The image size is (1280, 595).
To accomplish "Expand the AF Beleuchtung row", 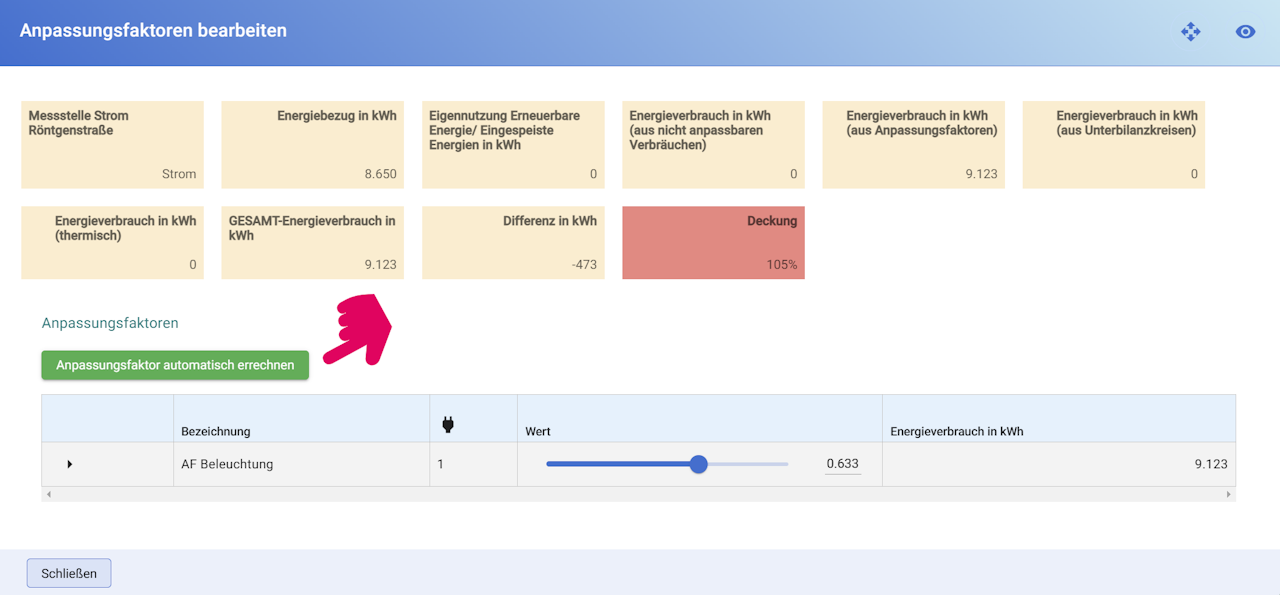I will (x=70, y=464).
